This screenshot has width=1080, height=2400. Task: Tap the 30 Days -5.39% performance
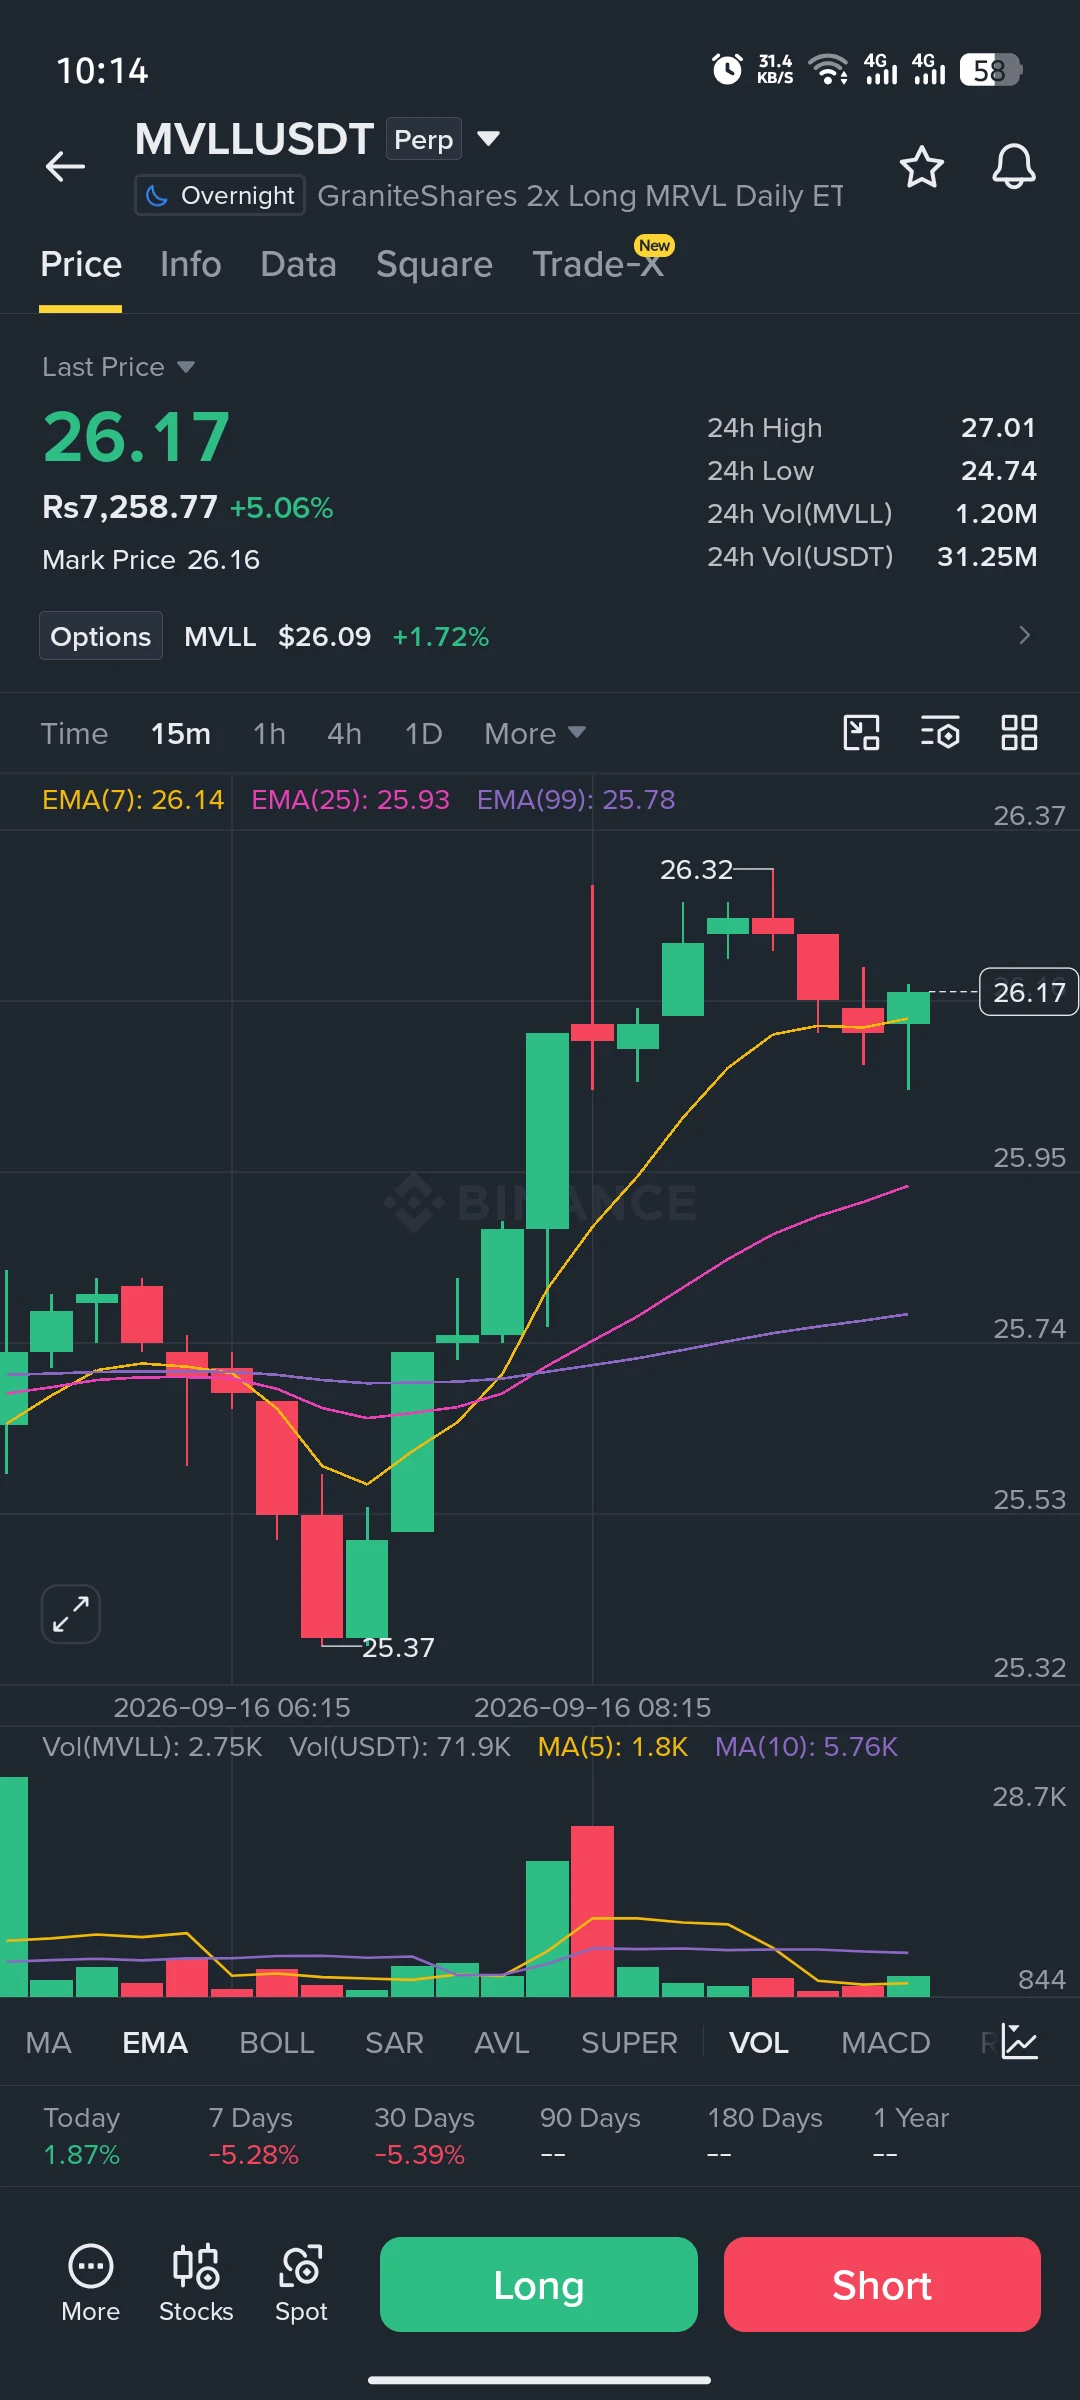pos(424,2136)
